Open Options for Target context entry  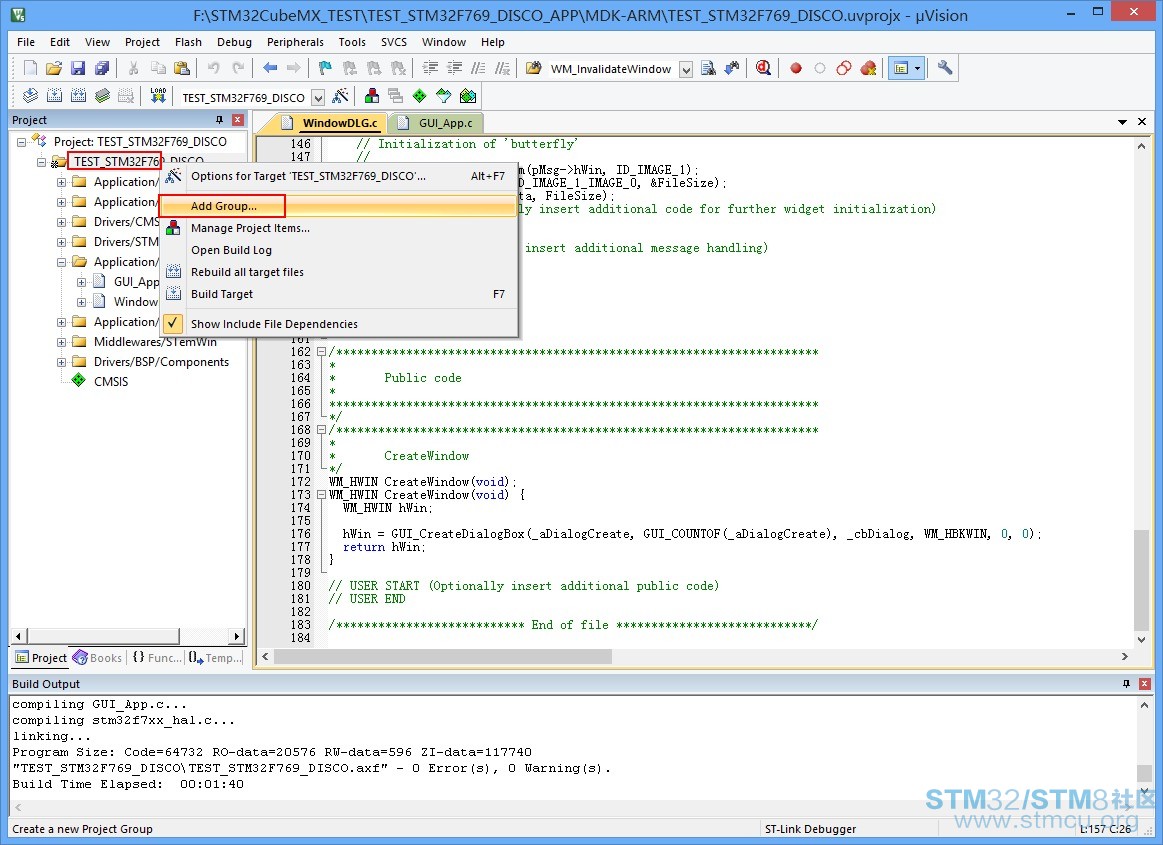pos(339,176)
